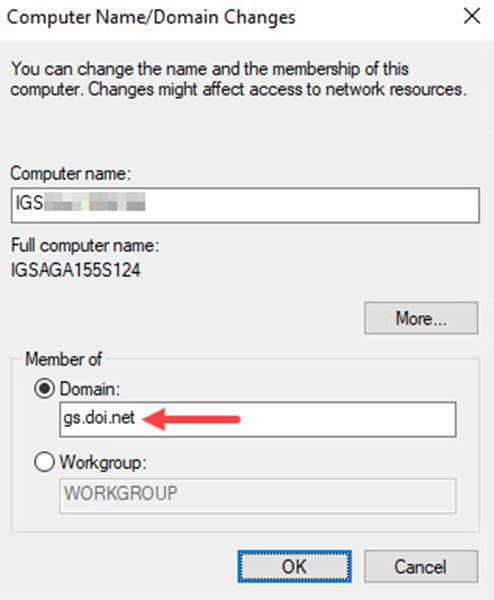Viewport: 494px width, 600px height.
Task: Click the "Workgroup:" label text
Action: (103, 463)
